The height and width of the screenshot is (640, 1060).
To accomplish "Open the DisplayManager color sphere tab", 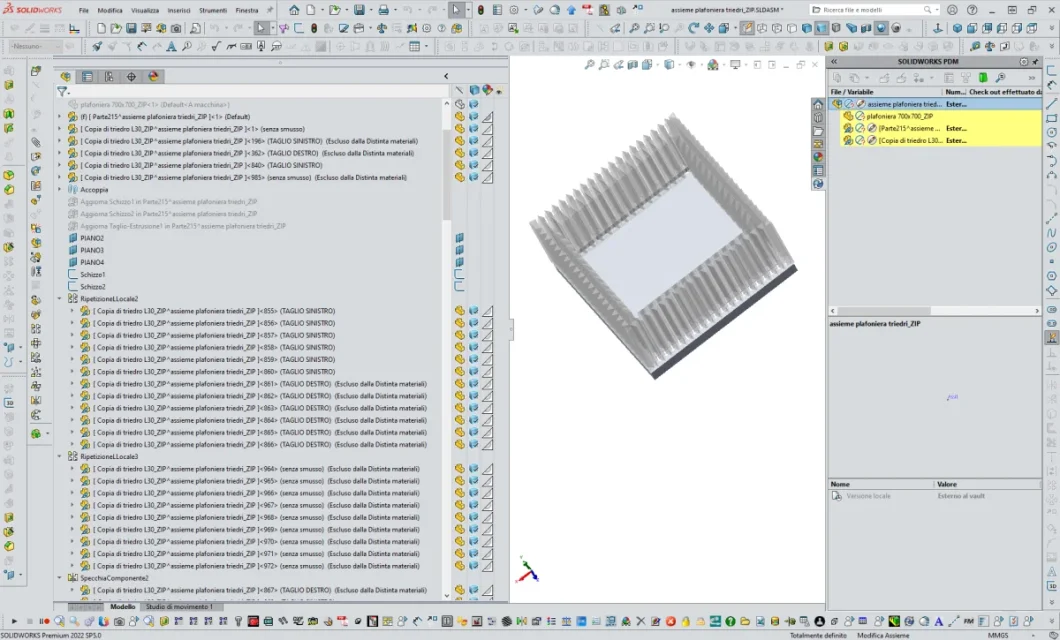I will point(154,76).
